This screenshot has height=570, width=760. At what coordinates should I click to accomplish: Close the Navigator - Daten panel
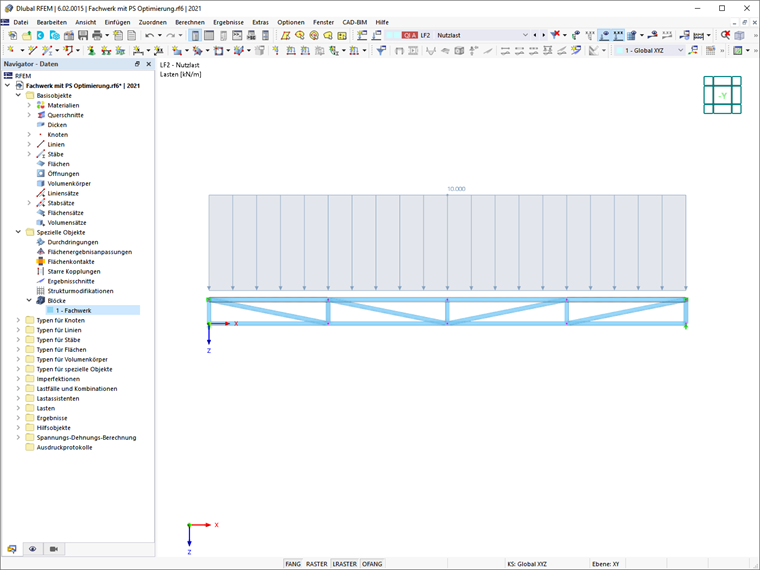click(148, 64)
